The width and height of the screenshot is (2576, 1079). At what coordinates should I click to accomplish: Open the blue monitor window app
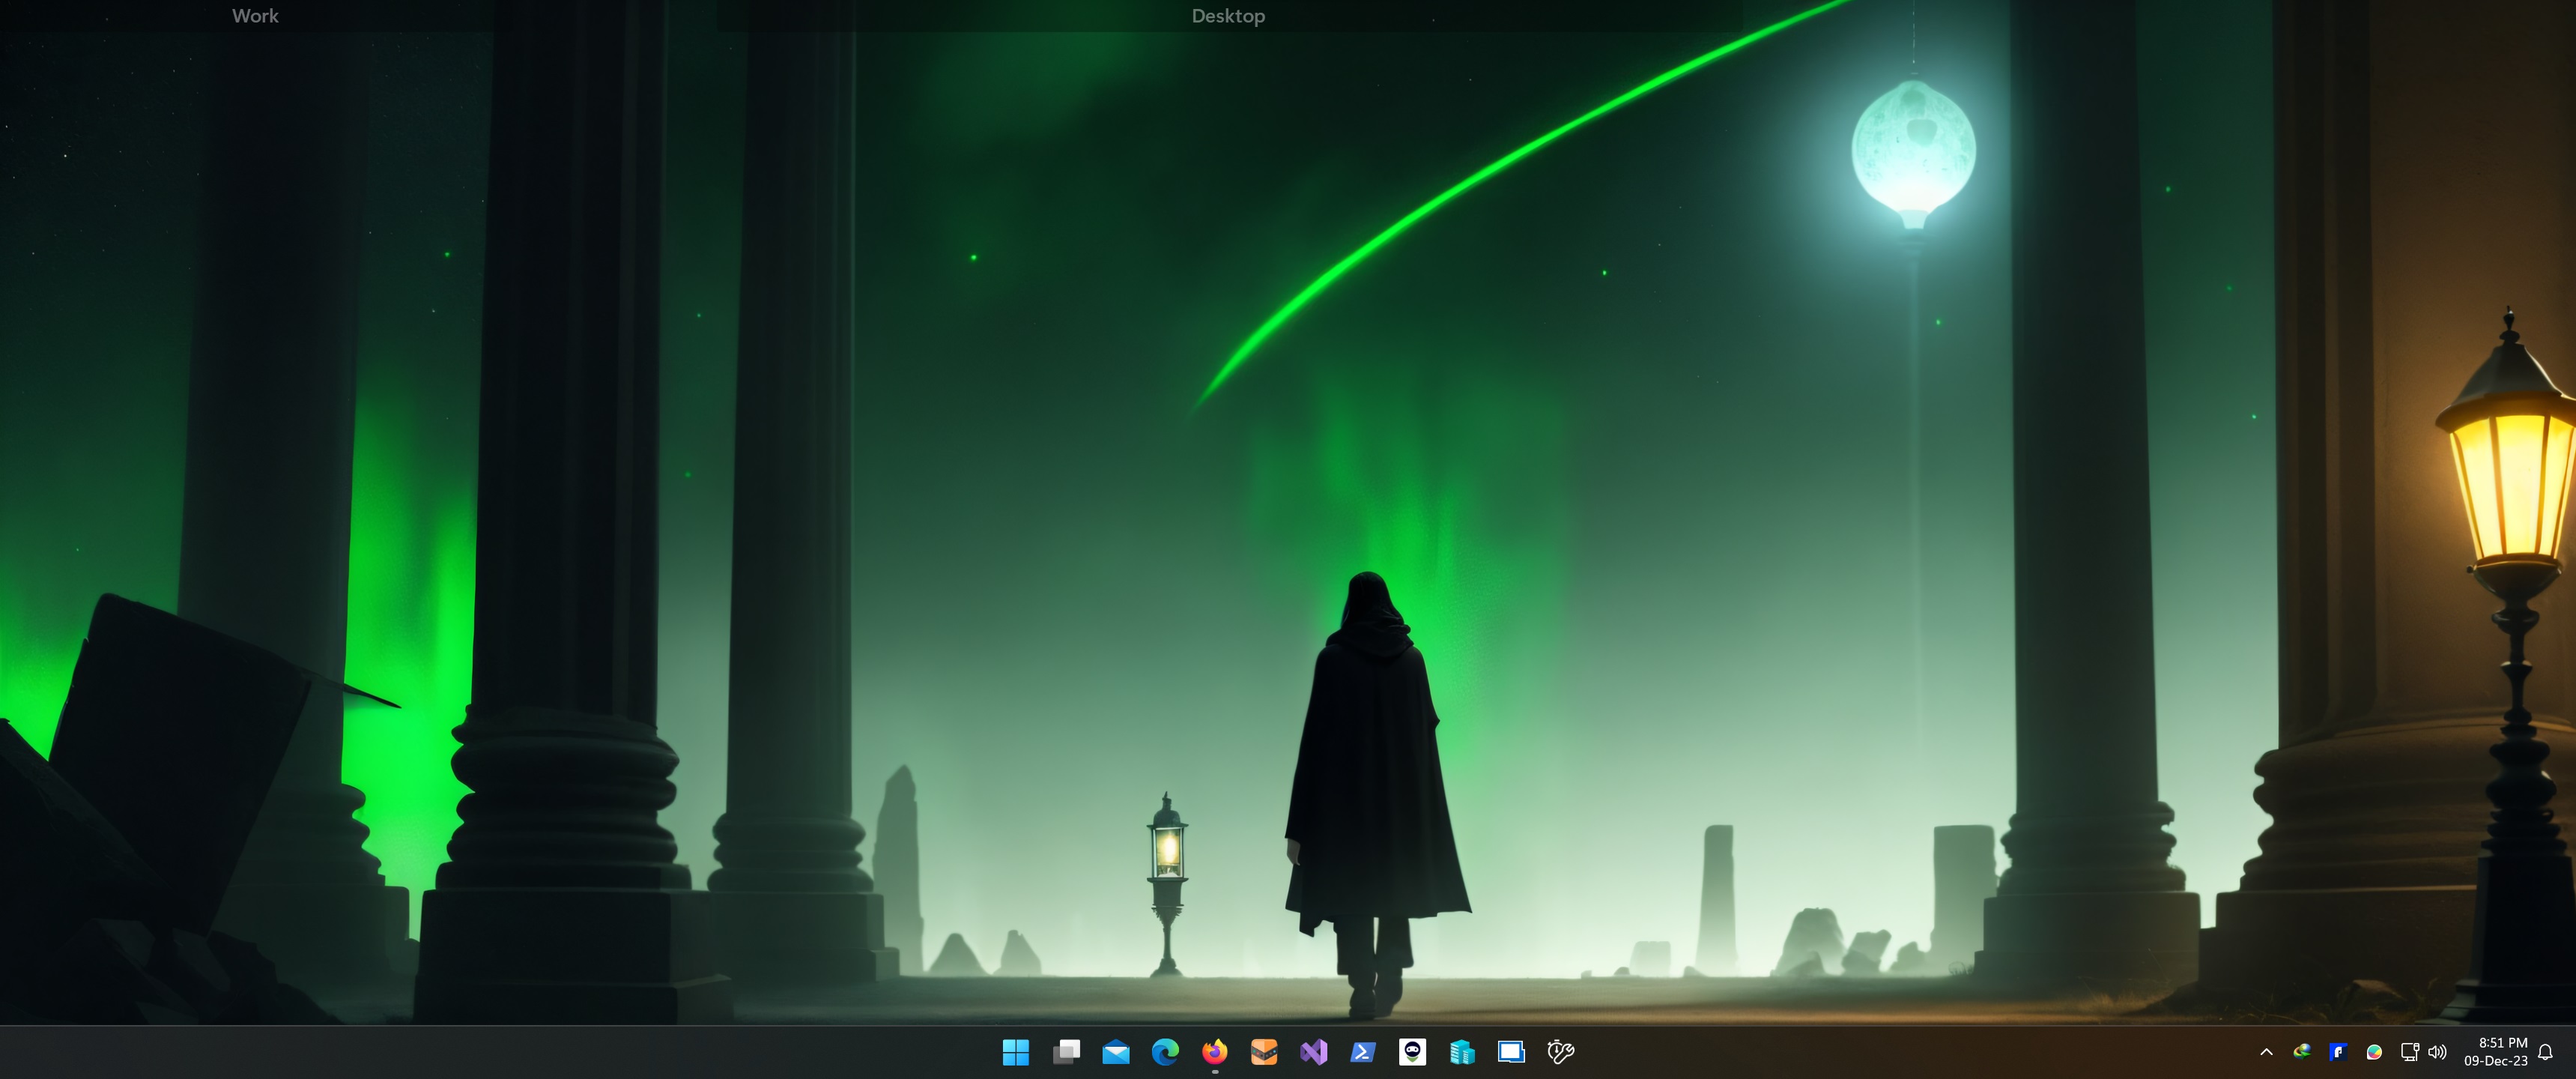tap(1511, 1051)
